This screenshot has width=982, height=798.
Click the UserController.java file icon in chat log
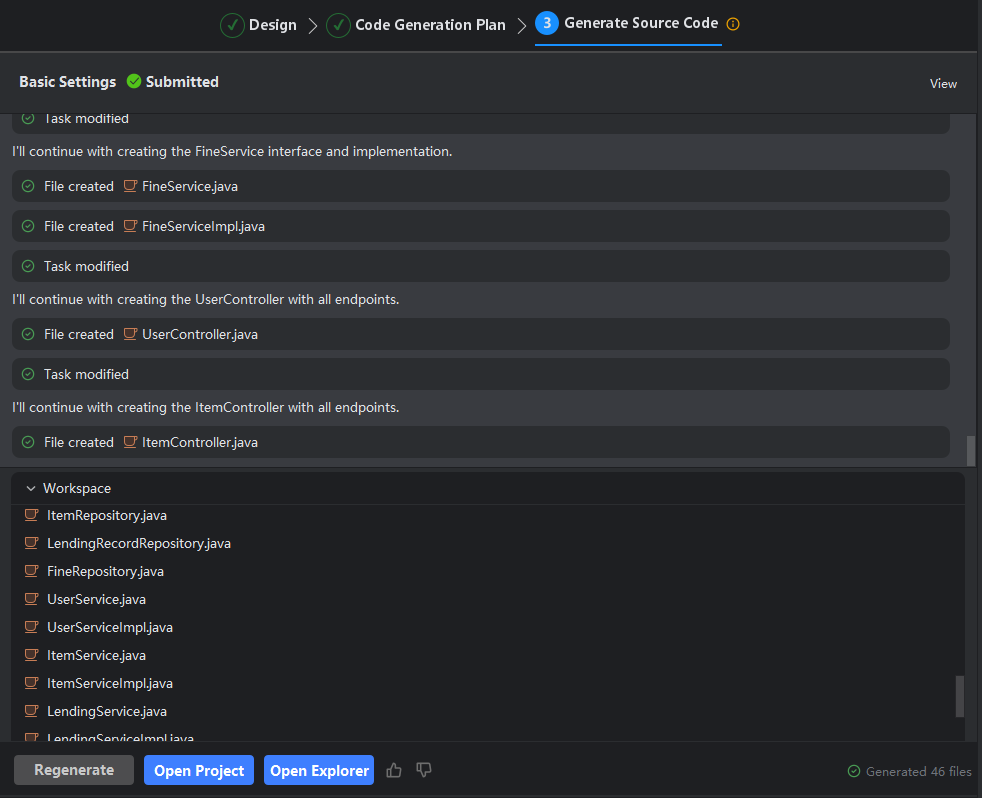pos(130,334)
